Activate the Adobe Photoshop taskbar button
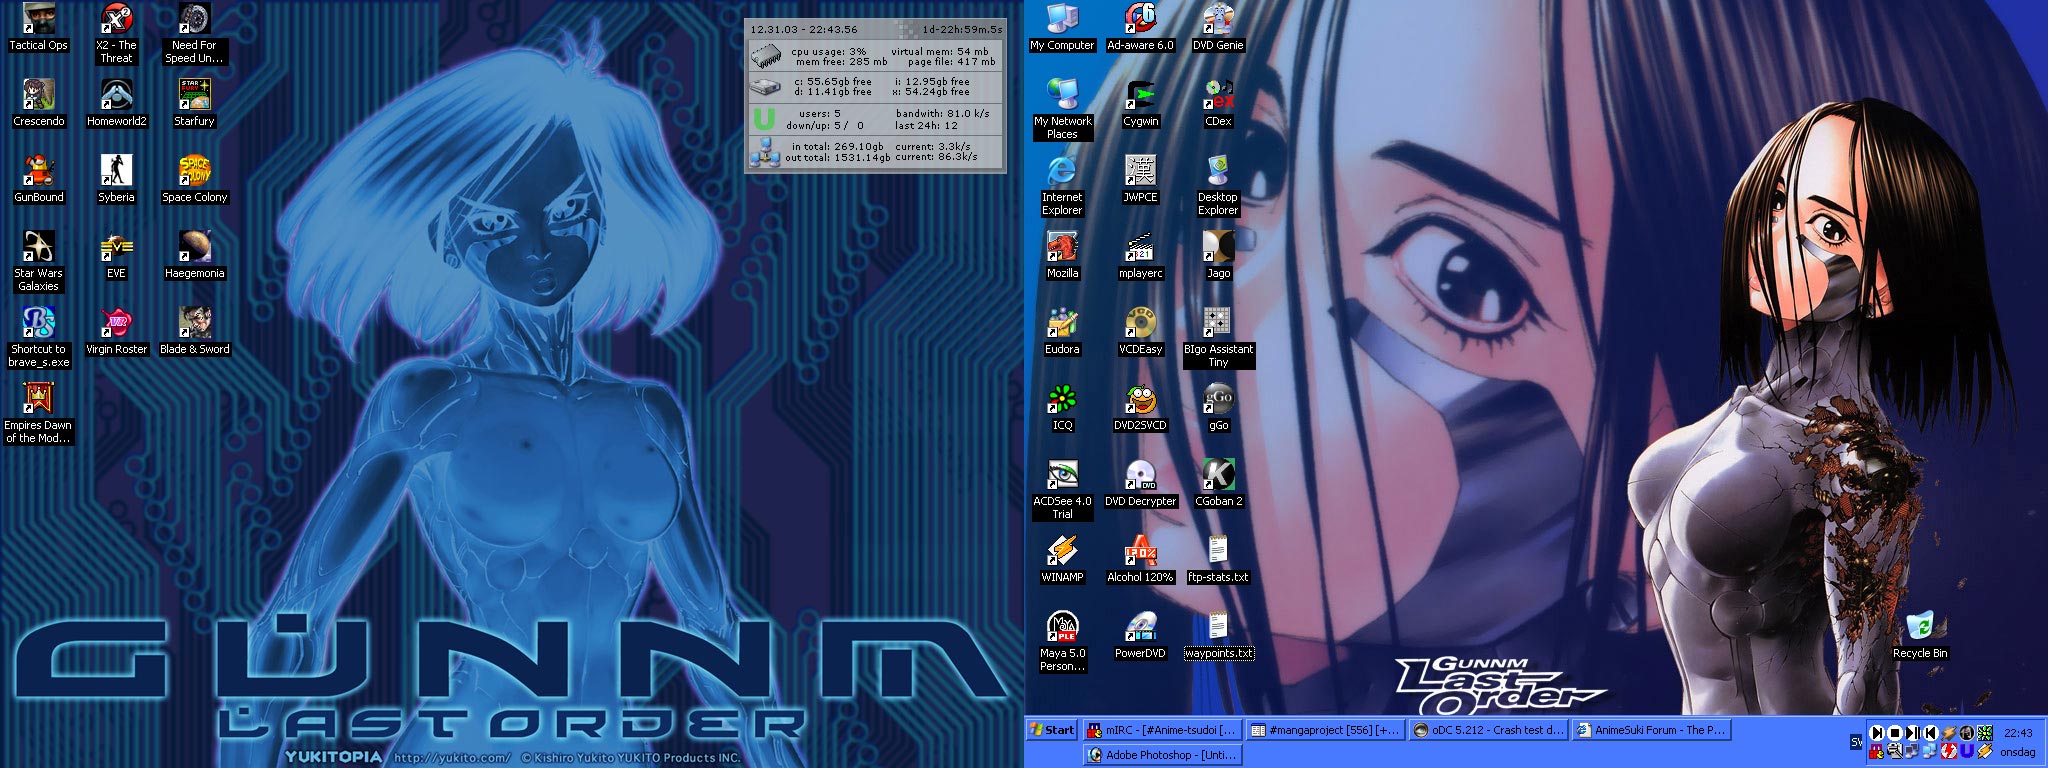Image resolution: width=2048 pixels, height=768 pixels. [1162, 755]
